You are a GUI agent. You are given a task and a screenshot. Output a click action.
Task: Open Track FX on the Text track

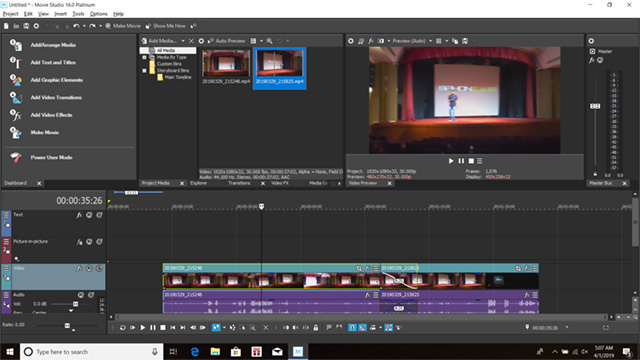click(79, 215)
